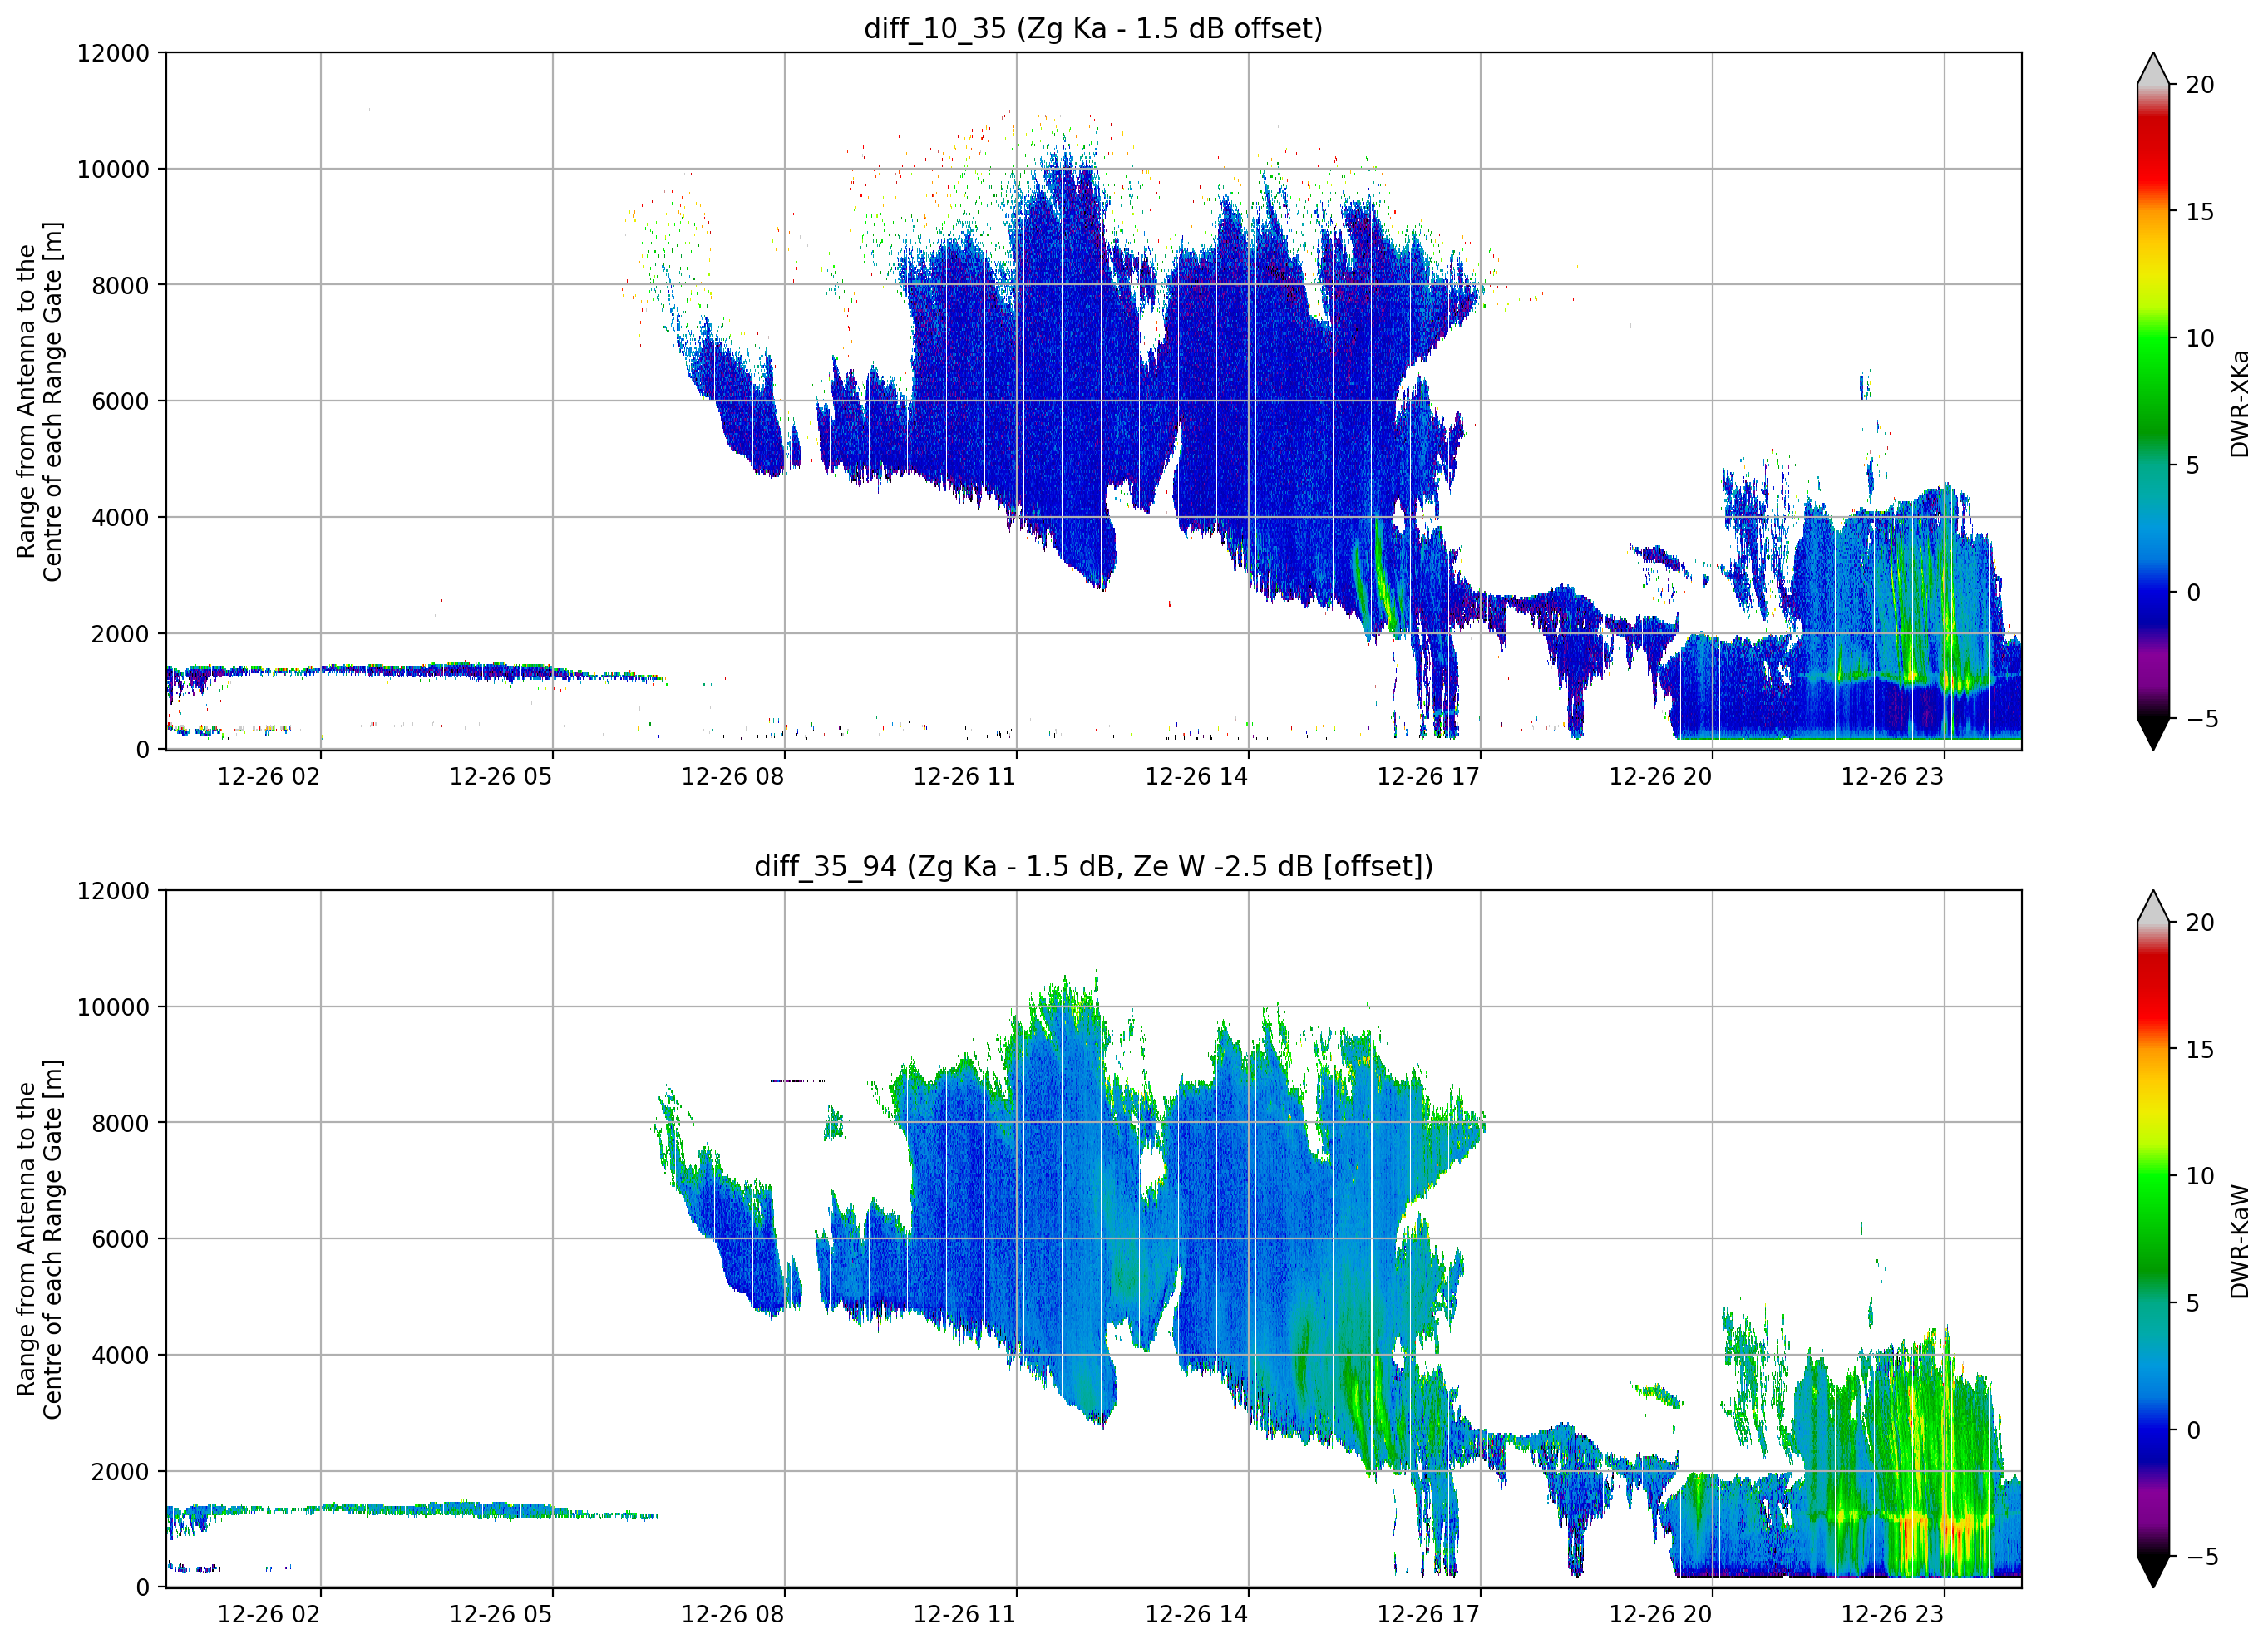Click the gray upper extend arrow of DWR-KaW colorbar
This screenshot has height=1644, width=2268.
click(x=2153, y=906)
